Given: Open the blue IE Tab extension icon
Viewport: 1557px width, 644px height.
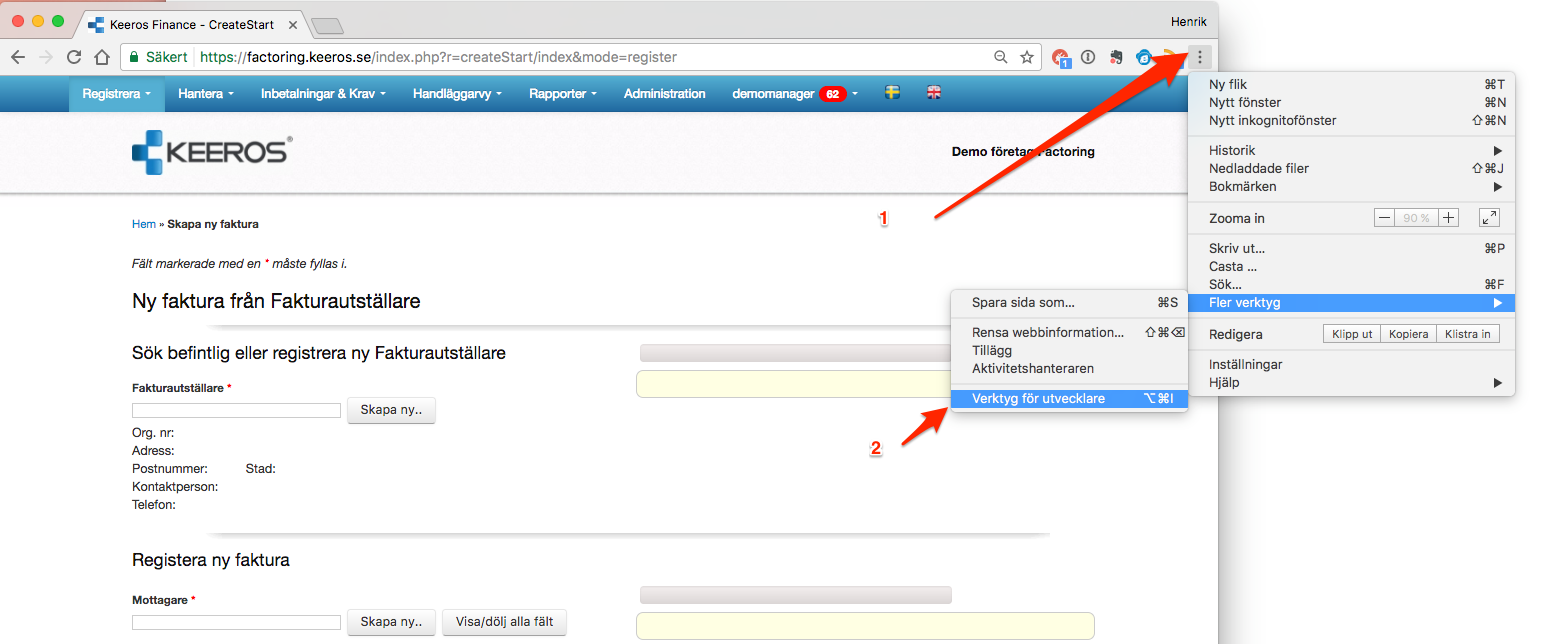Looking at the screenshot, I should (1144, 57).
